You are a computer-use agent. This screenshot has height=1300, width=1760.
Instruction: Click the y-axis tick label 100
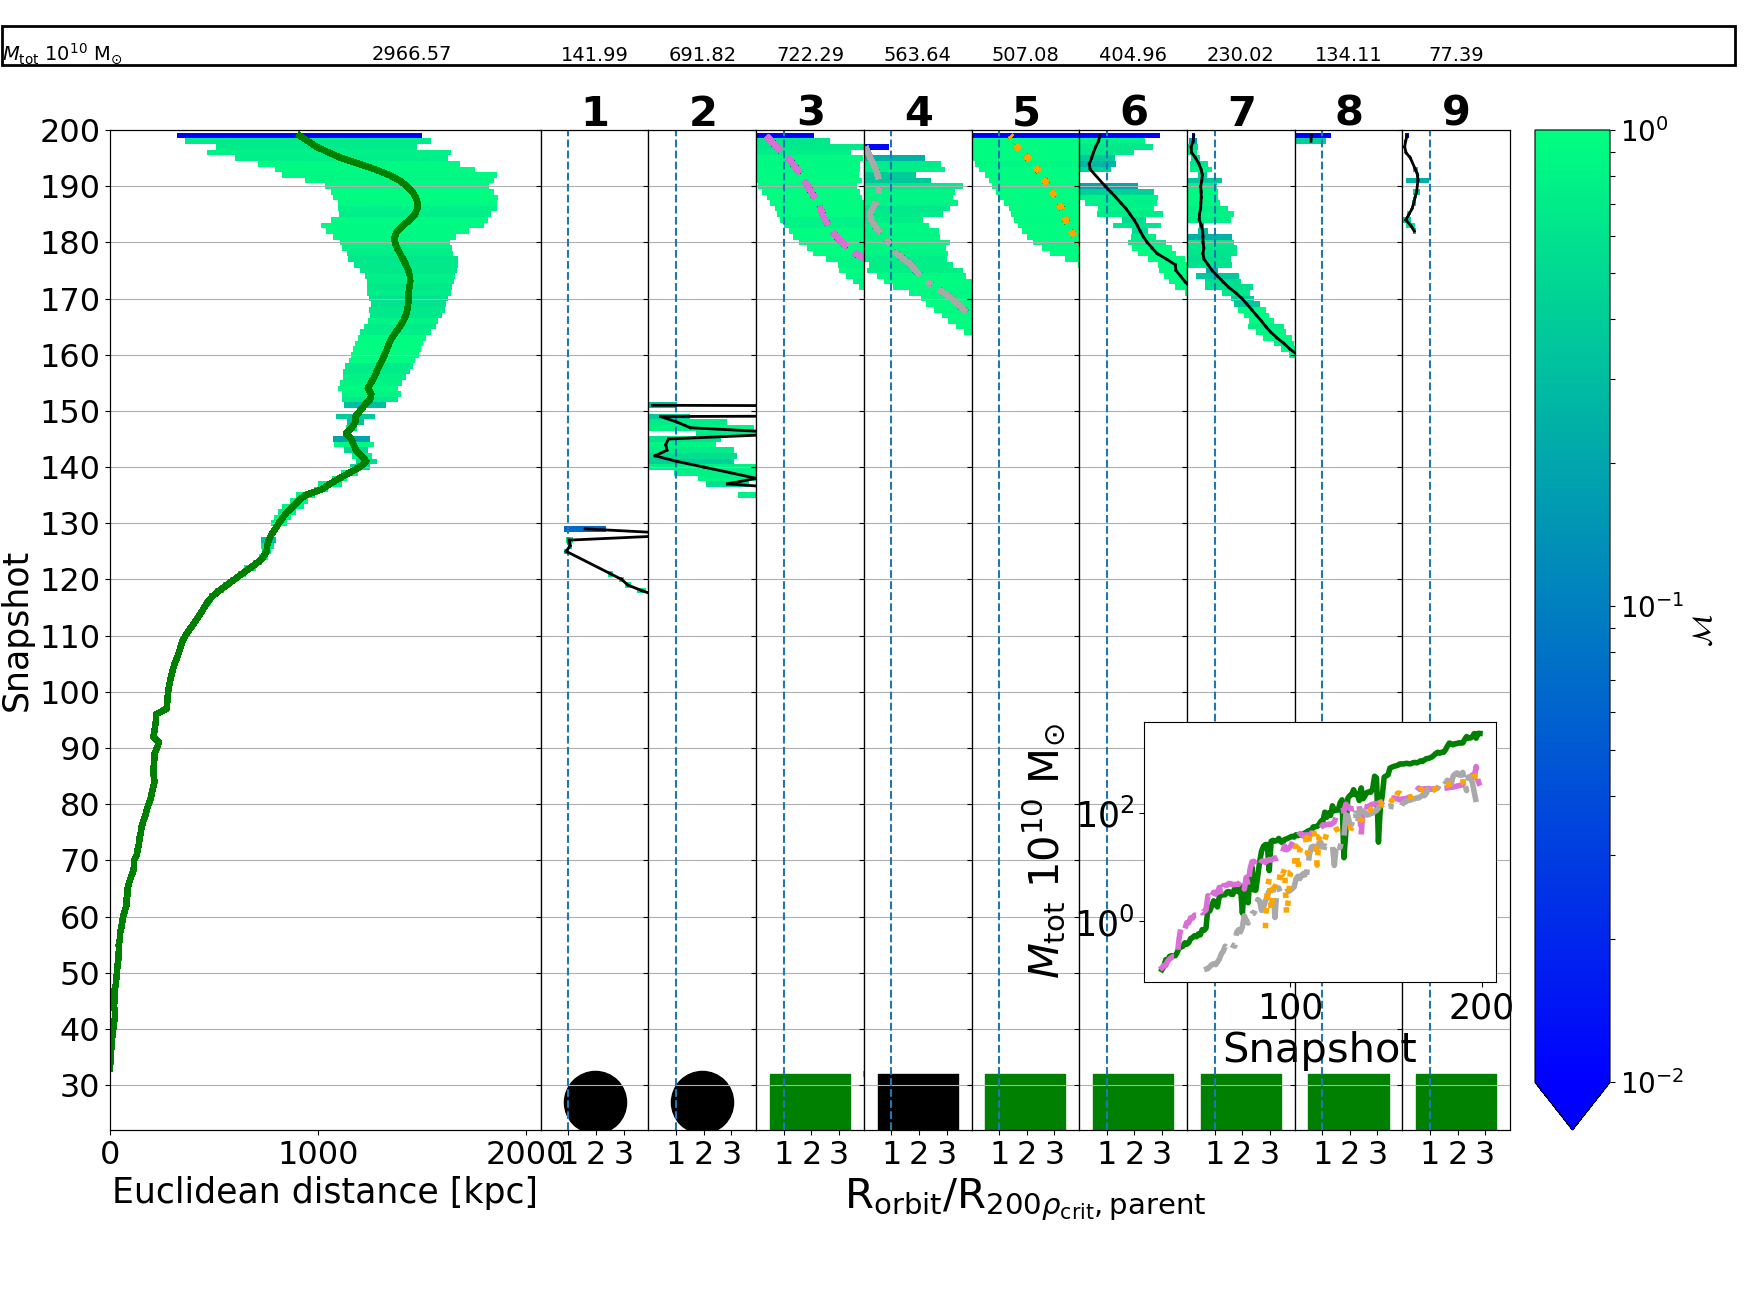coord(69,693)
